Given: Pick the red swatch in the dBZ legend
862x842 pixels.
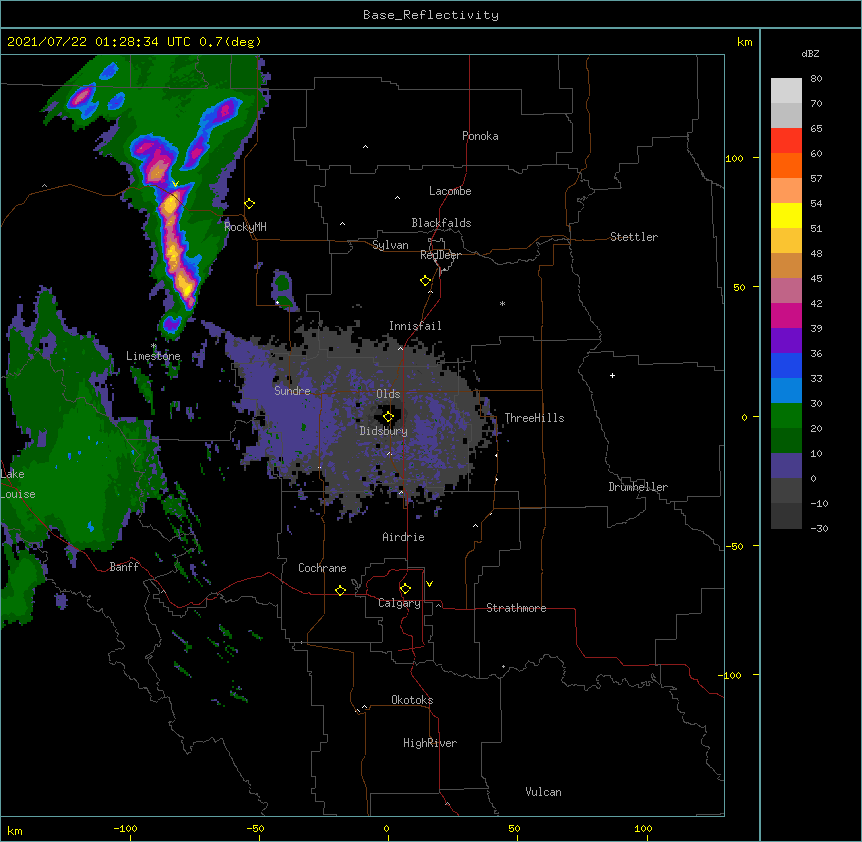Looking at the screenshot, I should click(786, 141).
